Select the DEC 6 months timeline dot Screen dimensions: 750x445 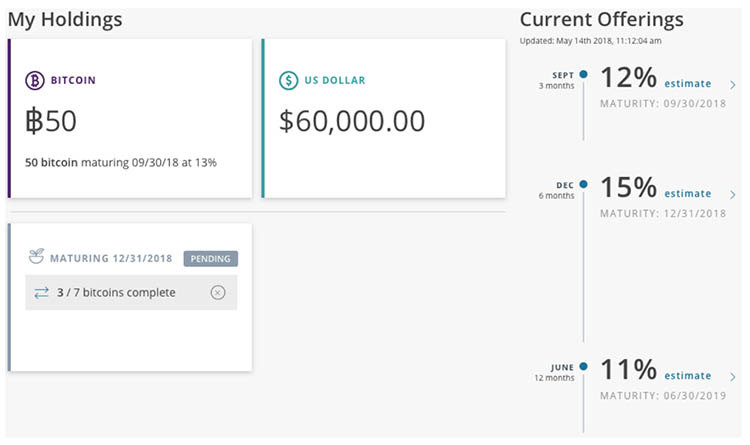(x=583, y=183)
